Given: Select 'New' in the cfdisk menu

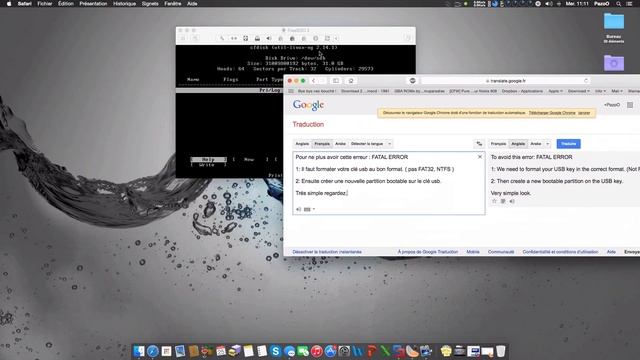Looking at the screenshot, I should pos(249,159).
